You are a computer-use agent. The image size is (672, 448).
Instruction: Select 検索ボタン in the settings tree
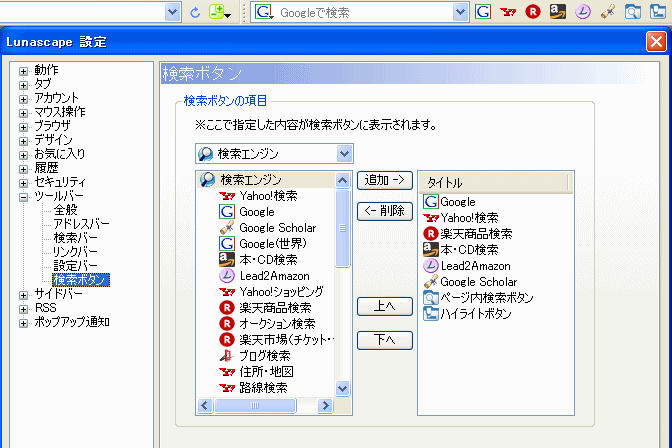click(81, 280)
